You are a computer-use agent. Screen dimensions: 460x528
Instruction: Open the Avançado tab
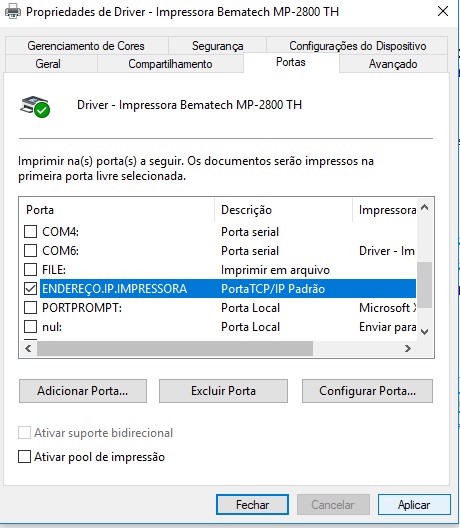393,64
